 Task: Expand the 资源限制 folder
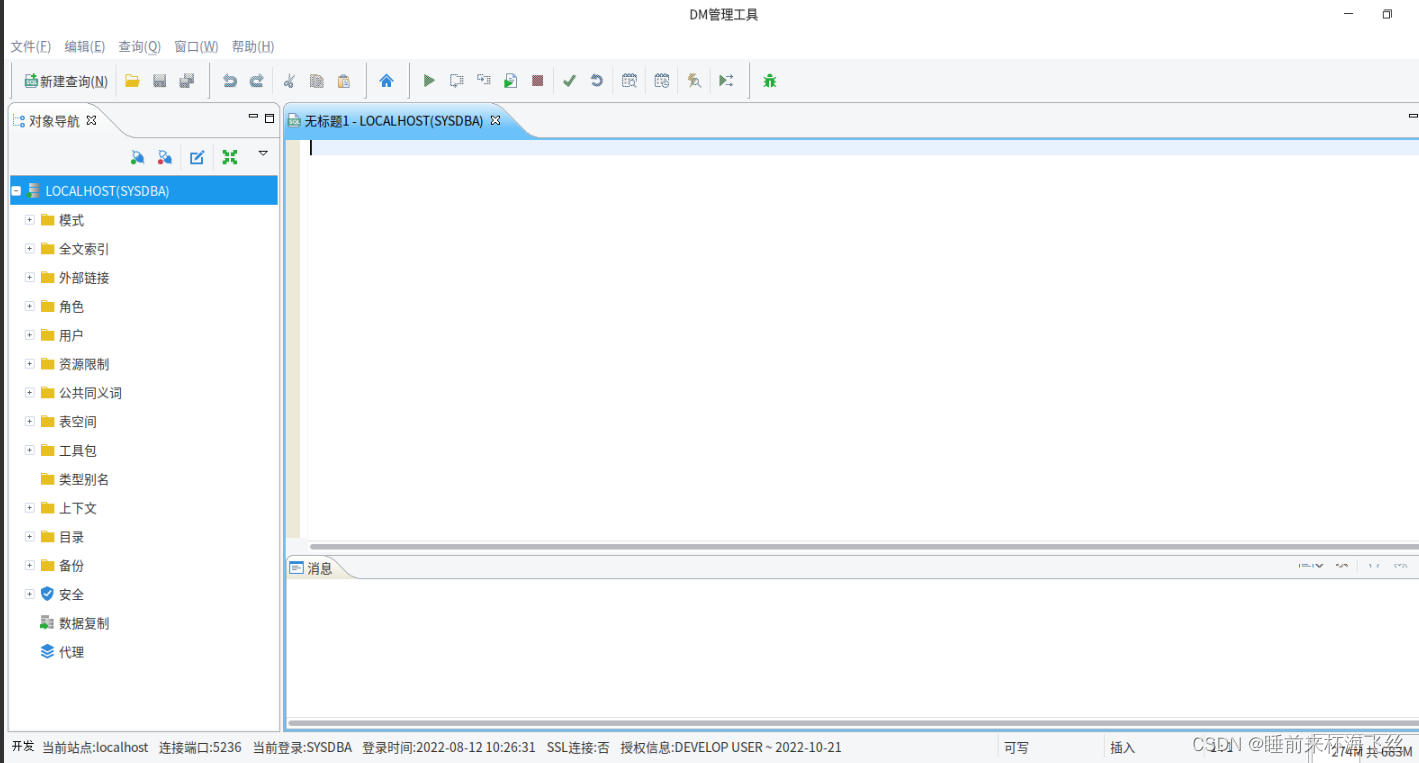[x=30, y=363]
